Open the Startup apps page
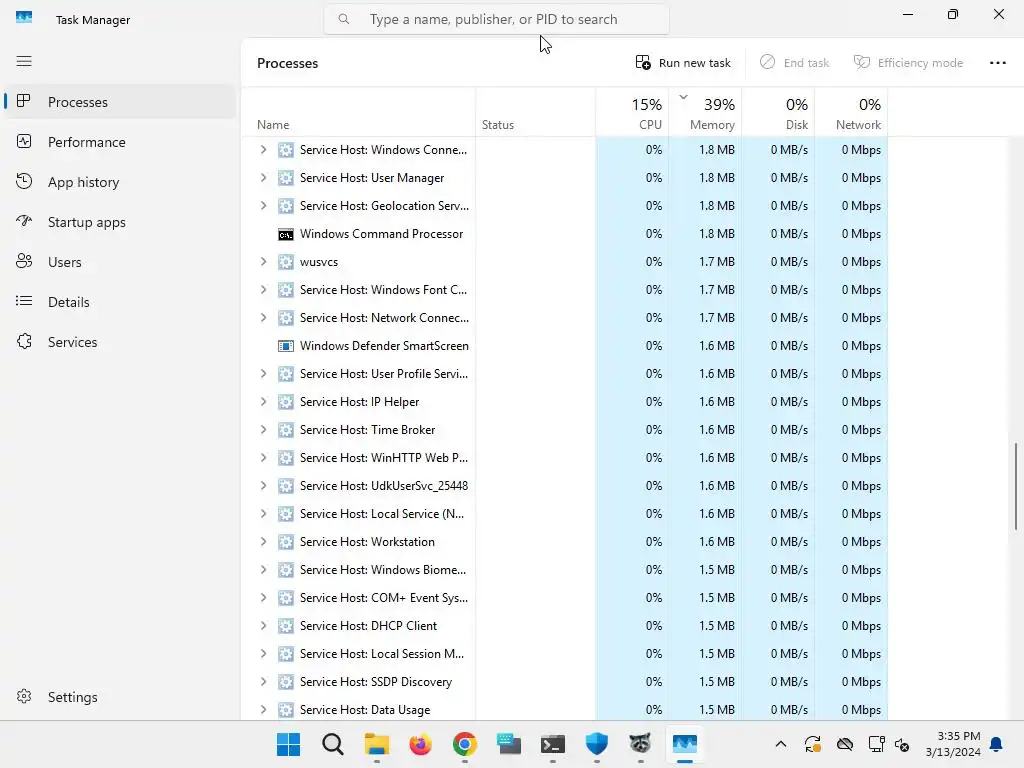 pos(120,221)
